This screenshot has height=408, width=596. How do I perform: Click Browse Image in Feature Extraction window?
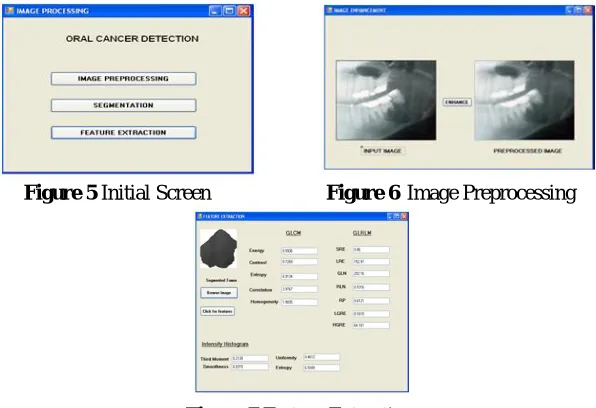[x=219, y=293]
